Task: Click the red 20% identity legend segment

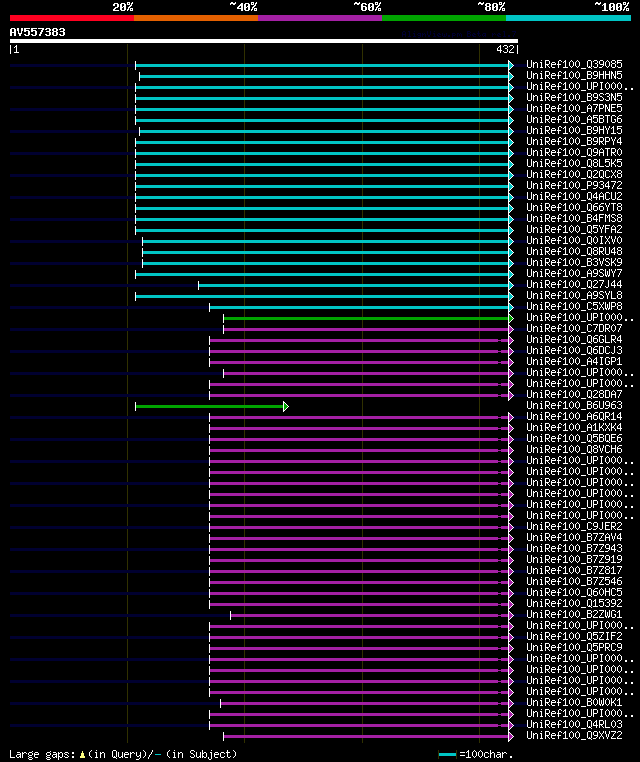Action: (72, 18)
